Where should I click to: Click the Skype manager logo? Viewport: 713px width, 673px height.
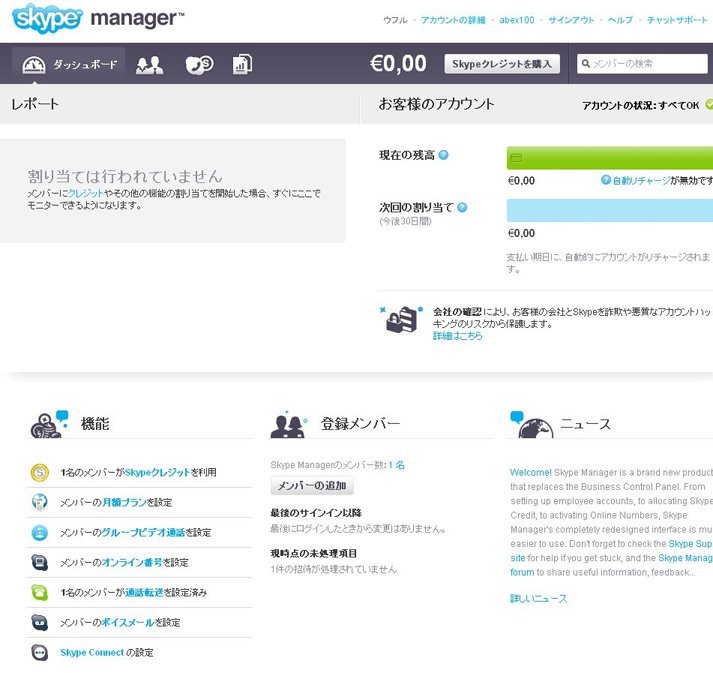(98, 18)
